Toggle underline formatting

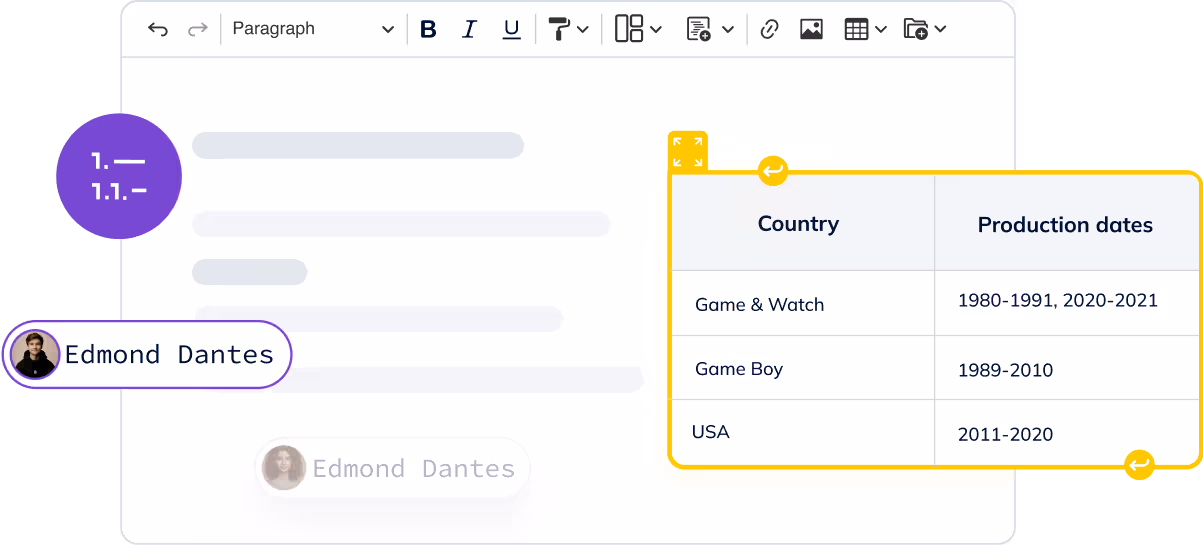(x=511, y=29)
